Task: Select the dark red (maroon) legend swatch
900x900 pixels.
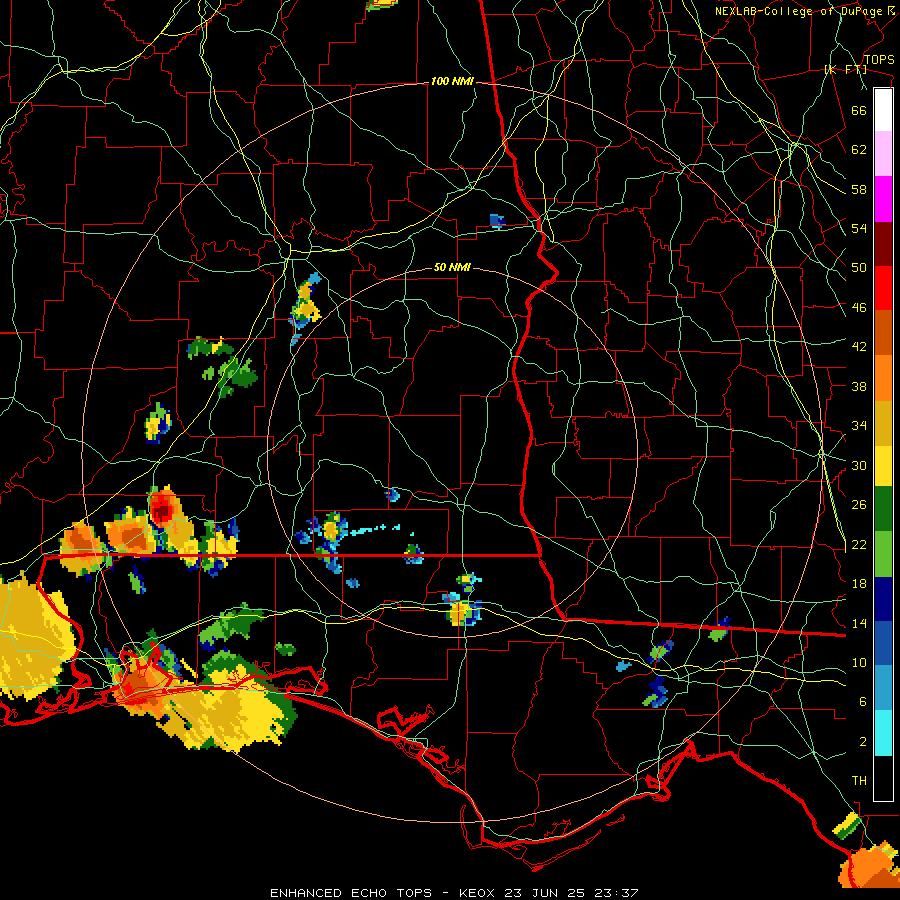Action: coord(883,243)
